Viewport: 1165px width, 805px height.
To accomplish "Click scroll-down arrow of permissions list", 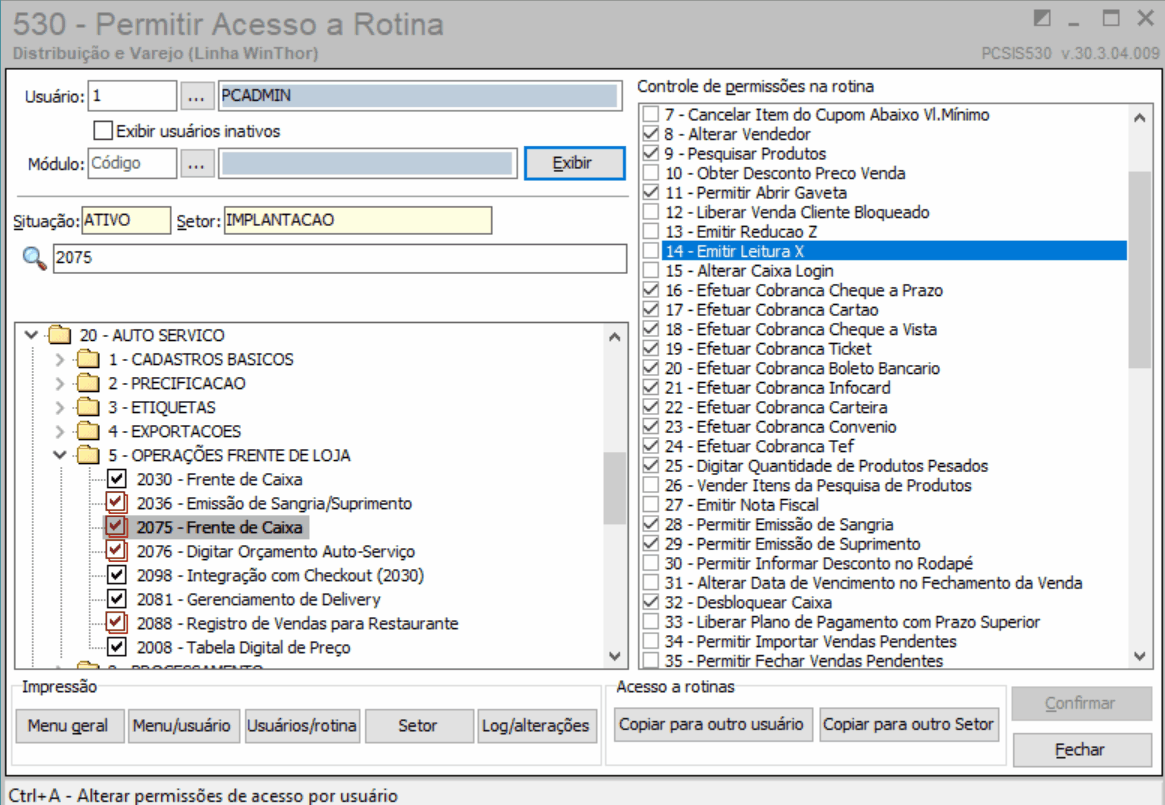I will (1139, 656).
